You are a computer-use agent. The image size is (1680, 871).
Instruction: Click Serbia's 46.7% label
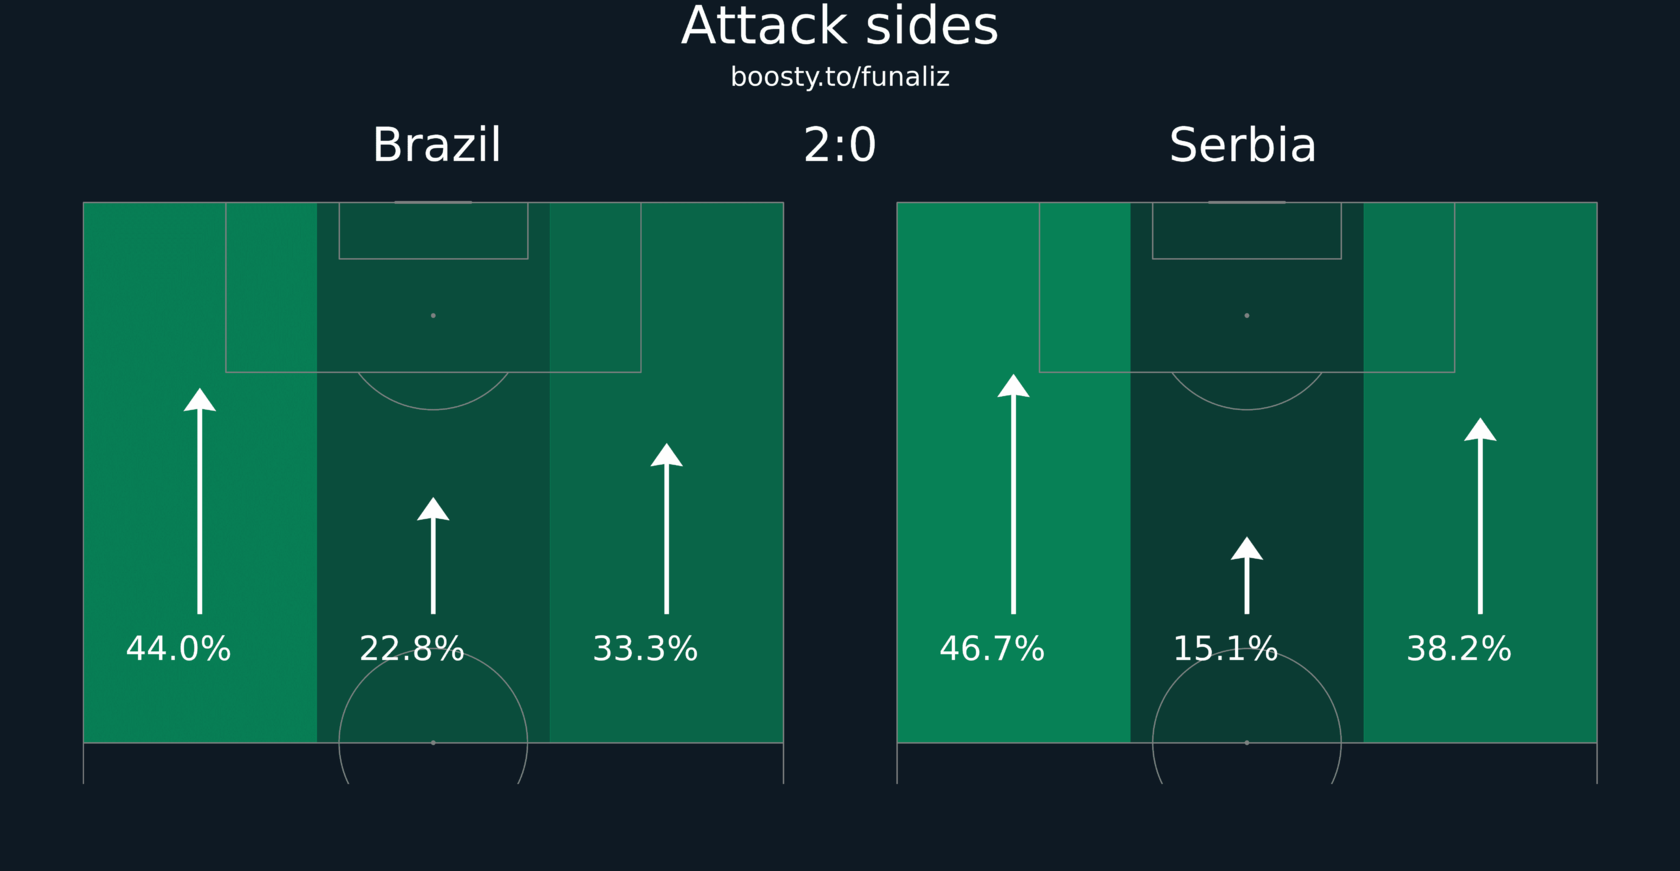(992, 649)
